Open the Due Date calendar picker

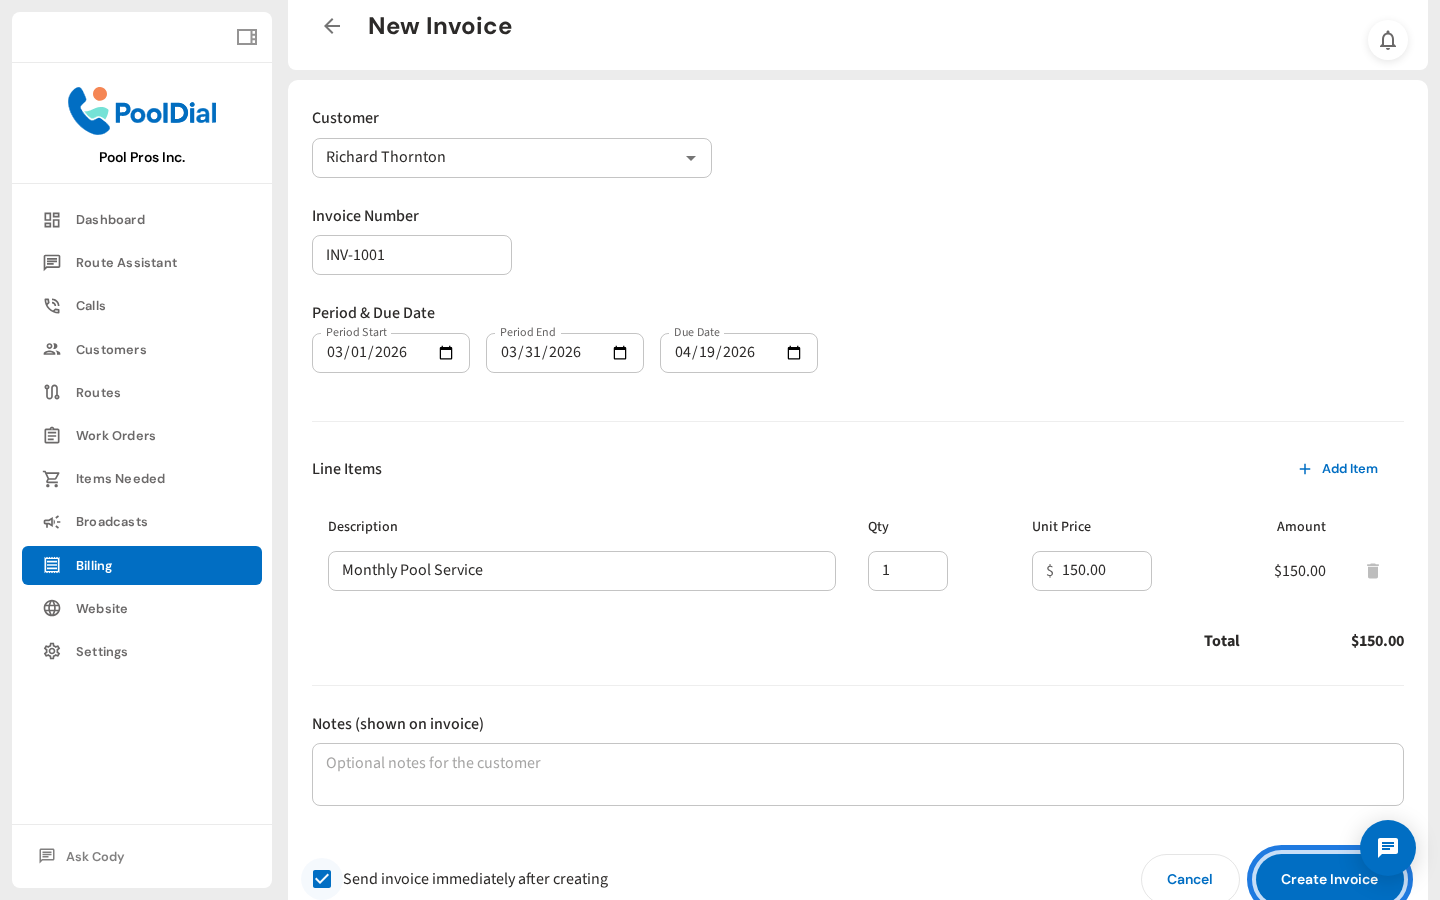(793, 352)
